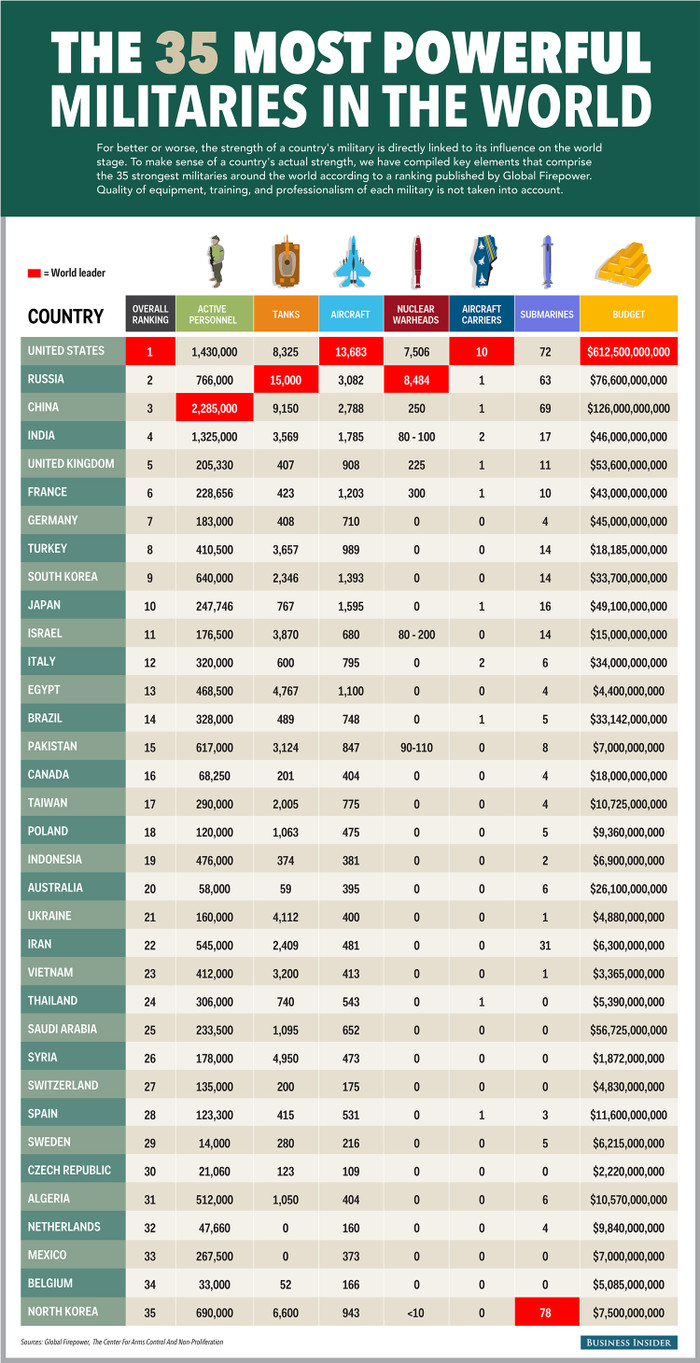Click the Overall Ranking column header
The height and width of the screenshot is (1363, 700).
[x=150, y=314]
